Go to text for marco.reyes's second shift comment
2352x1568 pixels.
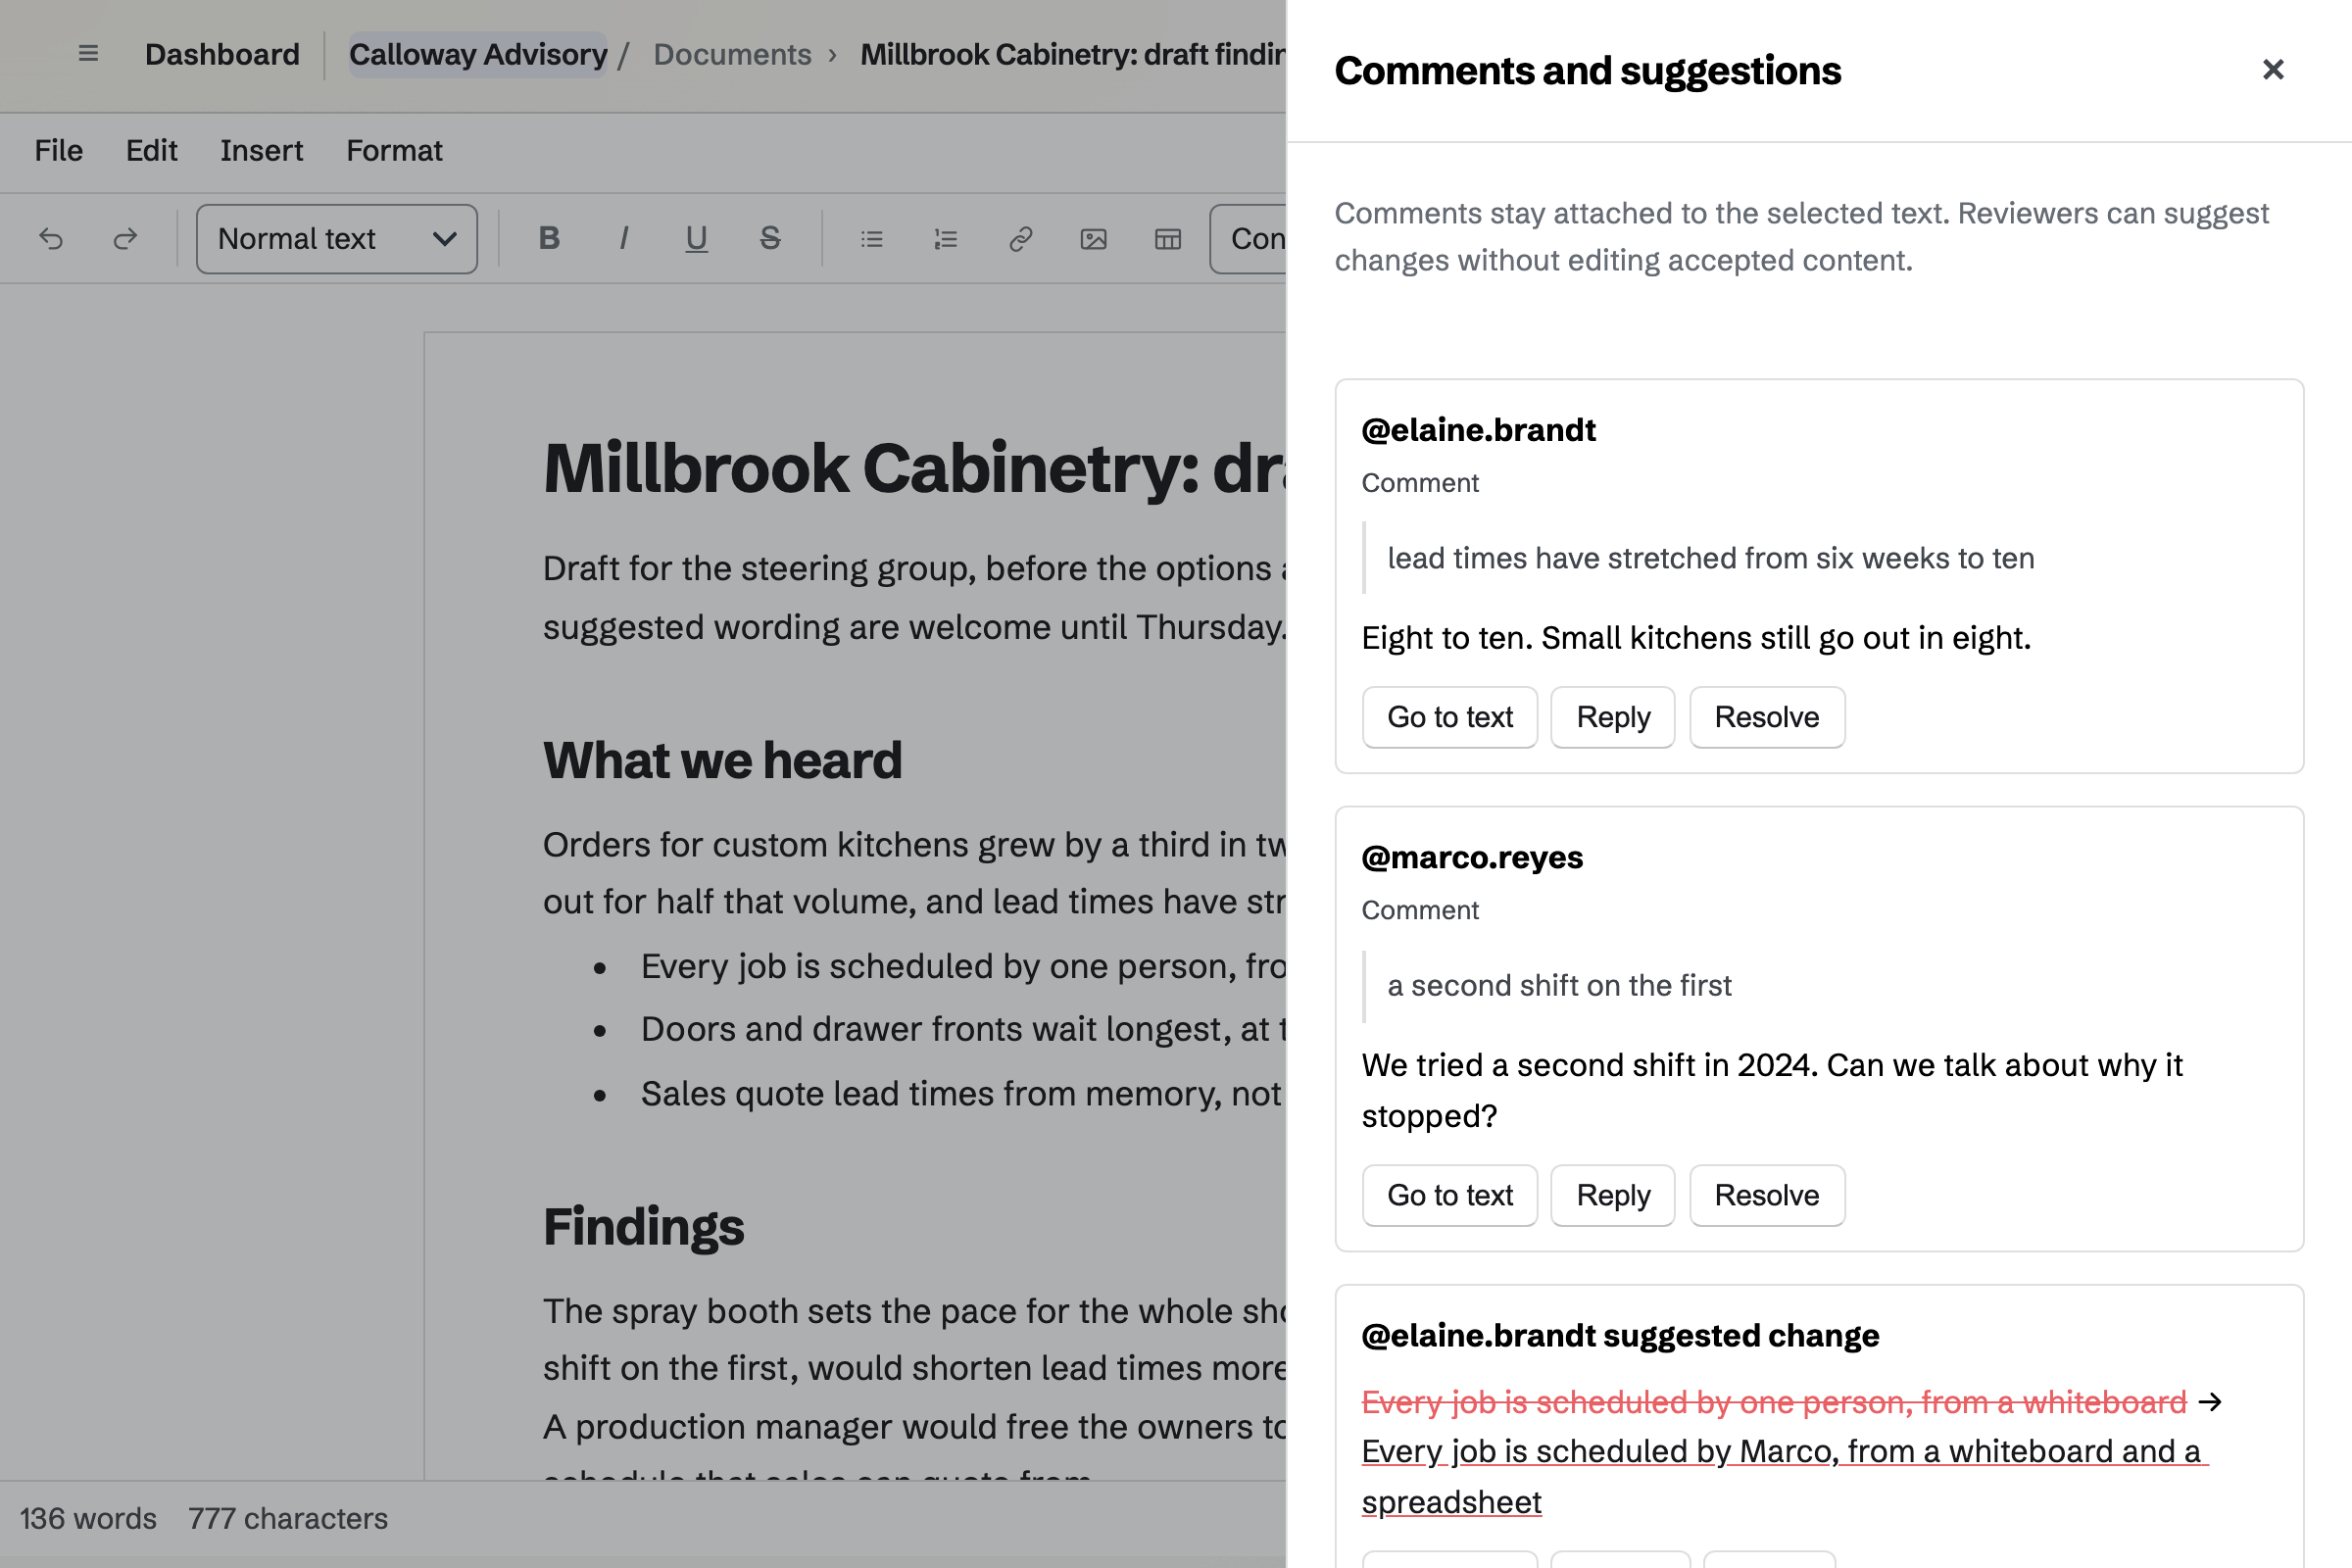point(1450,1195)
